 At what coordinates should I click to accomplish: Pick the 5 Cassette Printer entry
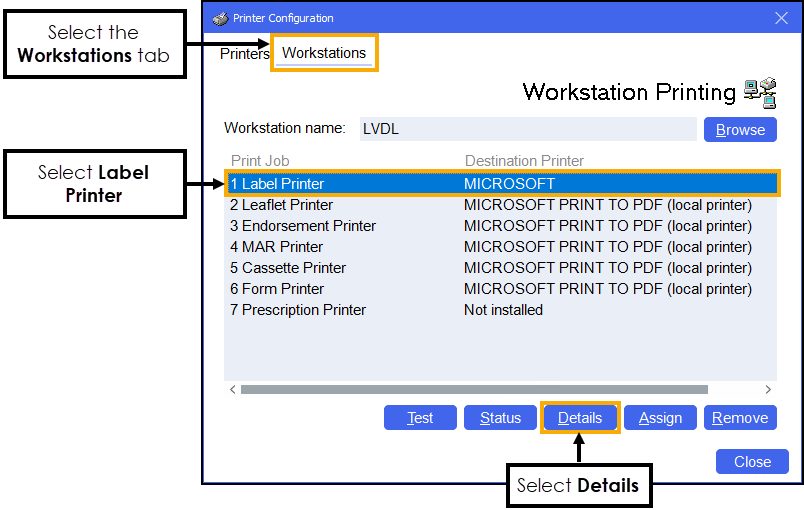coord(500,268)
